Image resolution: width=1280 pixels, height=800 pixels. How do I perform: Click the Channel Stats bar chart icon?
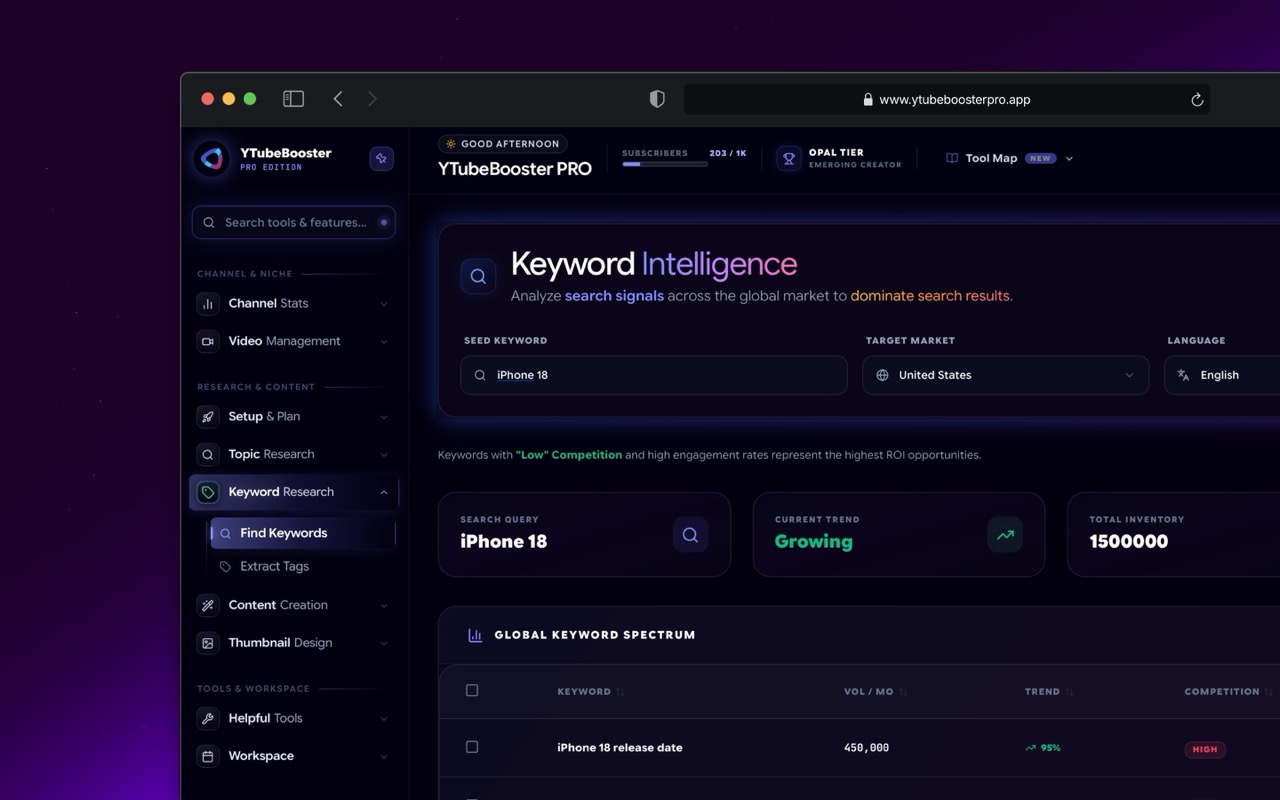point(208,303)
